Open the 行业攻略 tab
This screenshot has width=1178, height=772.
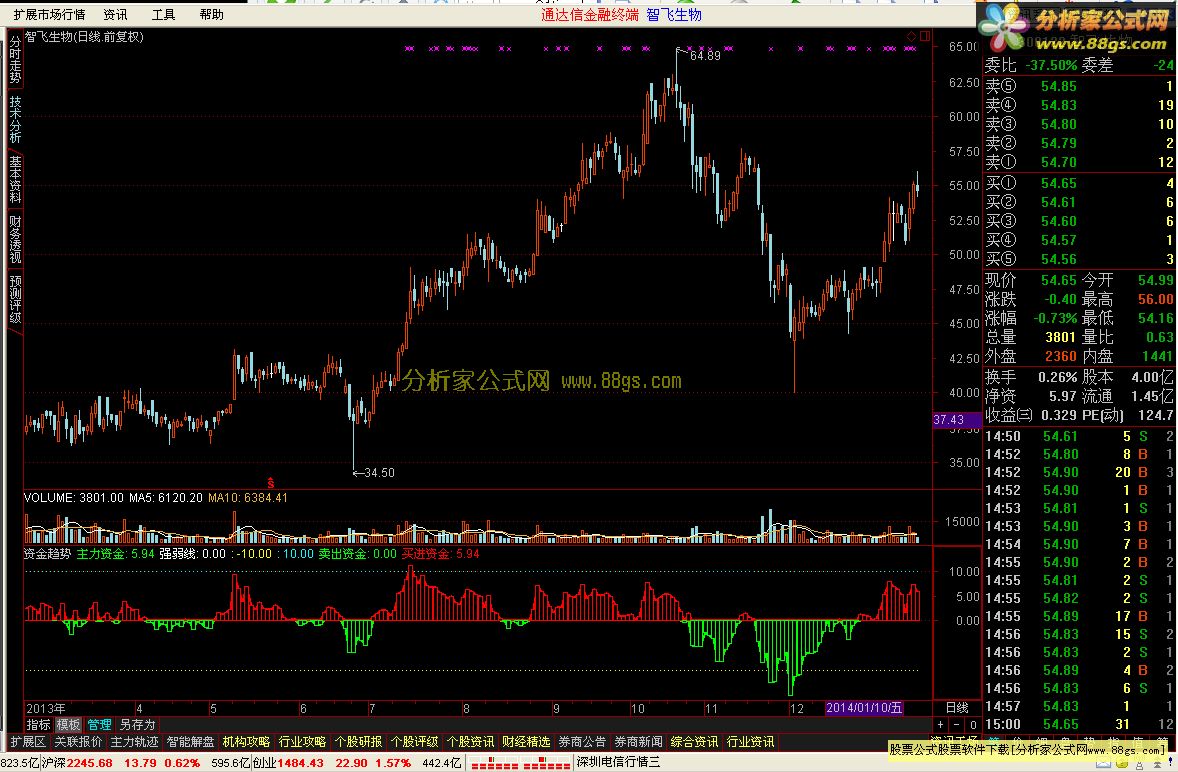tap(302, 742)
